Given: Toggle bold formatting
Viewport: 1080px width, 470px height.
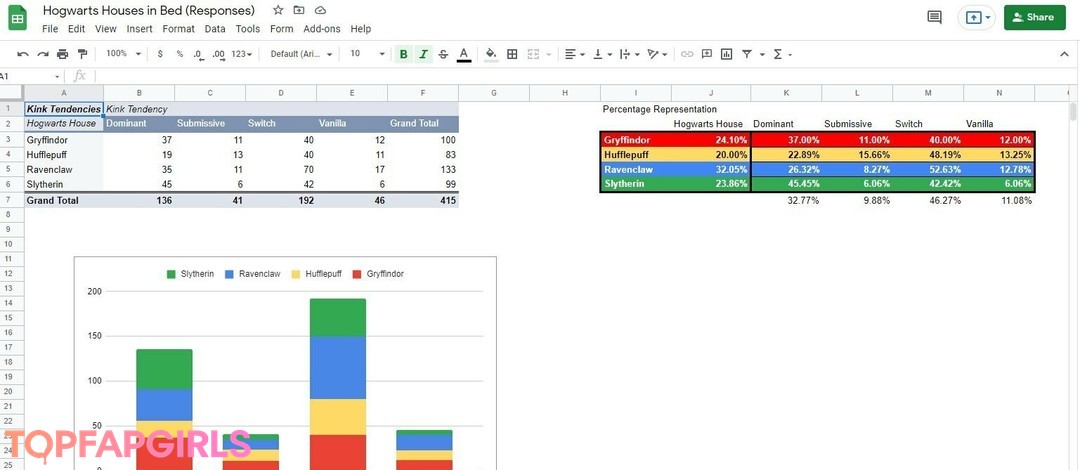Looking at the screenshot, I should (404, 54).
